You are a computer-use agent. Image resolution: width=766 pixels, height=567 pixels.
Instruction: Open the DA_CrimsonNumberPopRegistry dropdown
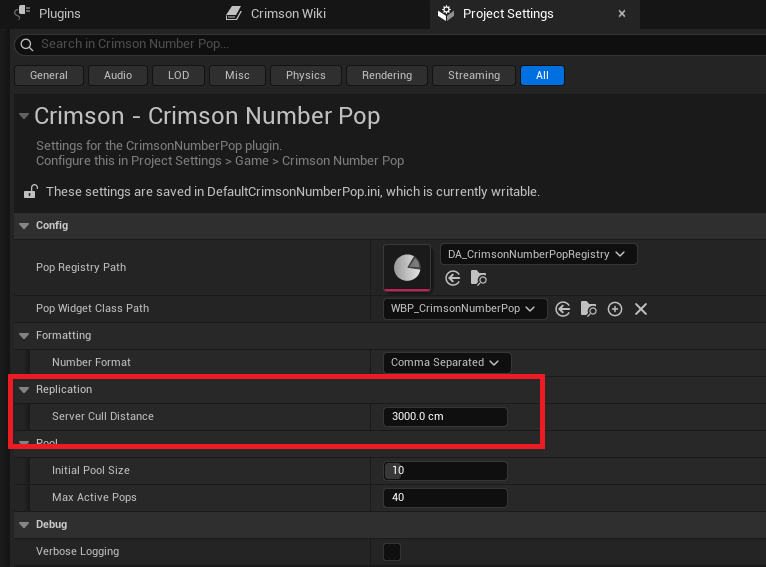tap(538, 254)
